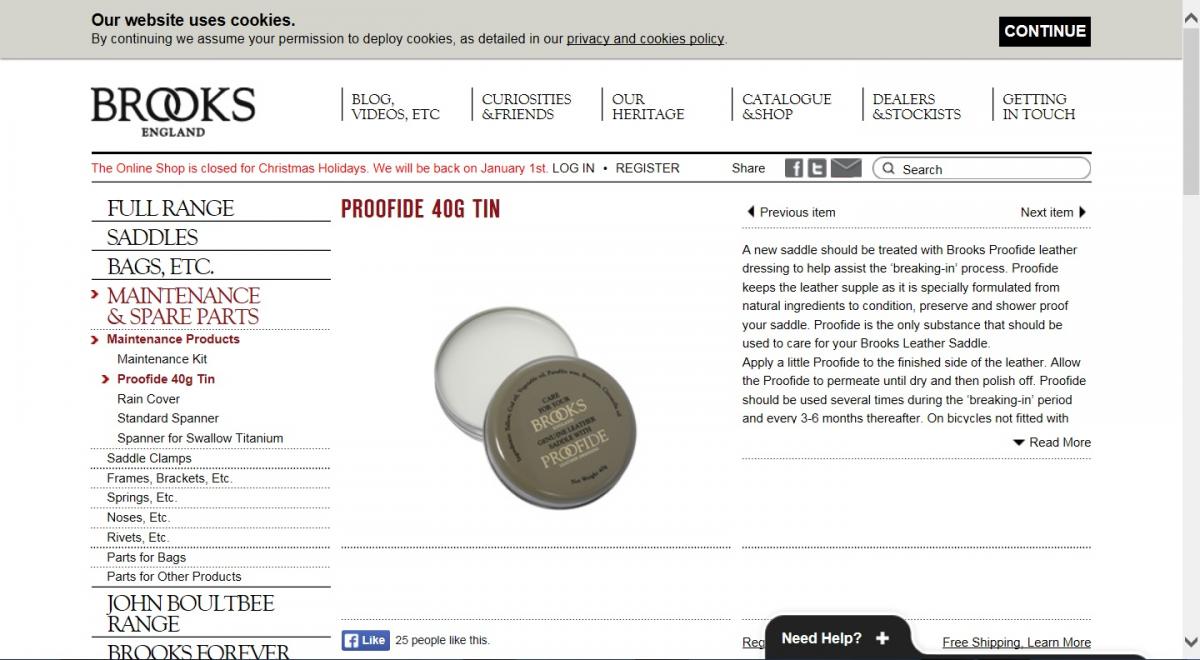The height and width of the screenshot is (660, 1200).
Task: Click the search magnifier icon
Action: [888, 169]
